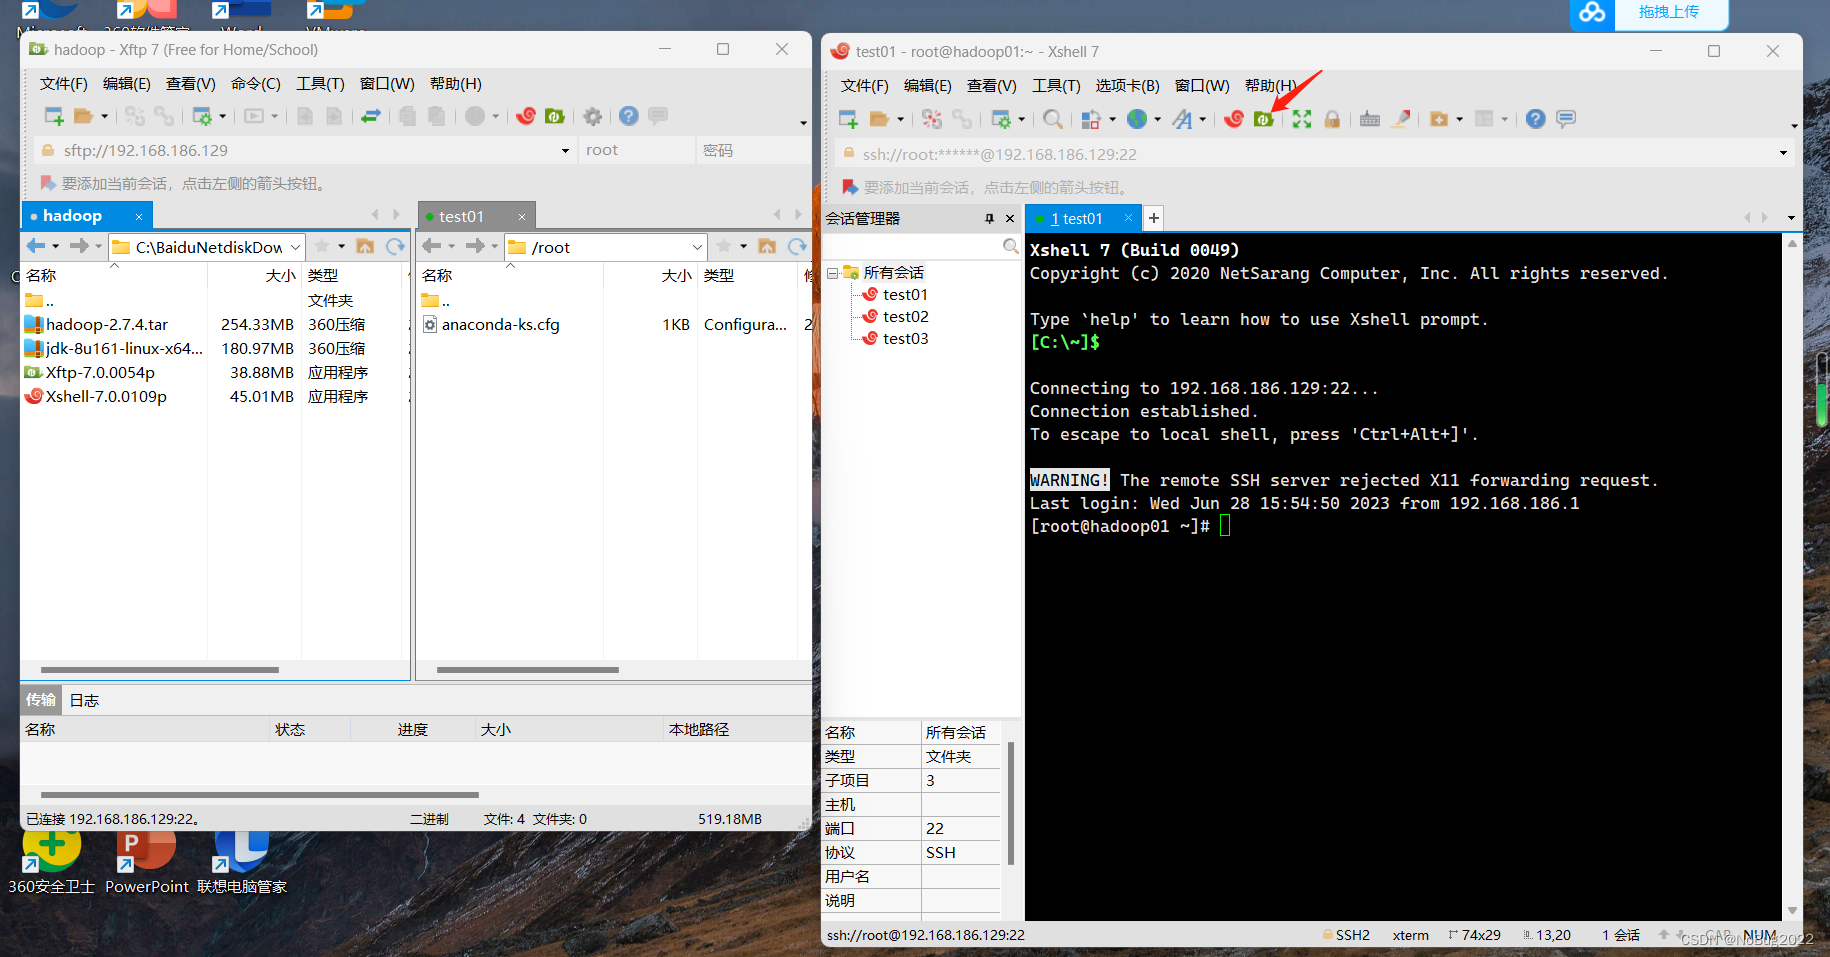Close the 会话管理器 panel
This screenshot has height=957, width=1830.
[x=1010, y=218]
